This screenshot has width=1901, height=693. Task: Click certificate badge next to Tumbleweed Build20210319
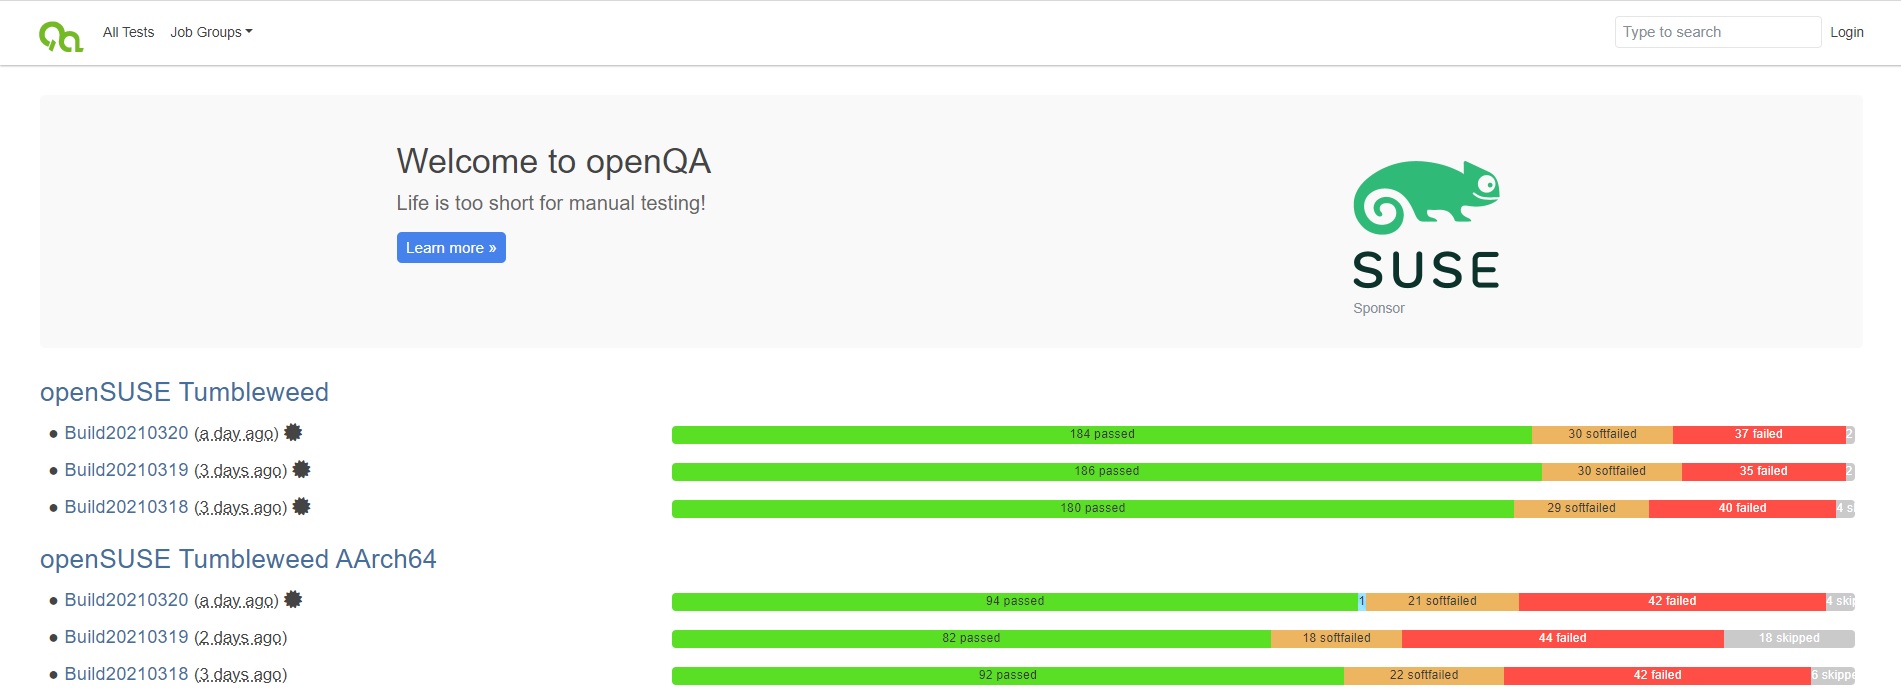tap(301, 469)
